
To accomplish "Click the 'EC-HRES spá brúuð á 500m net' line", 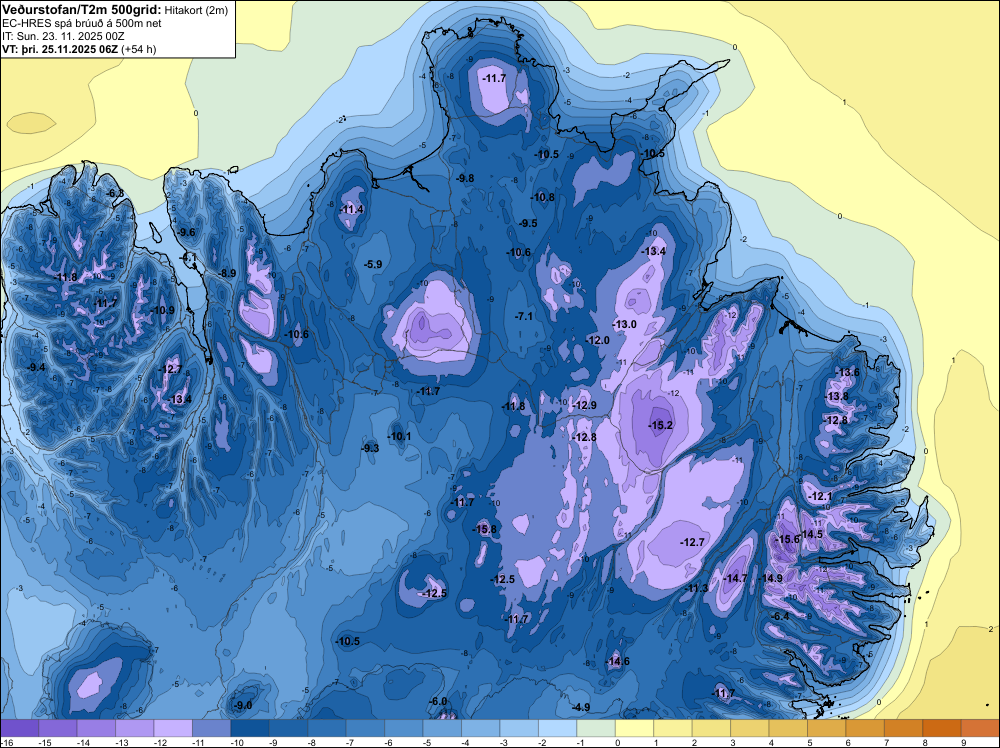I will [x=82, y=24].
